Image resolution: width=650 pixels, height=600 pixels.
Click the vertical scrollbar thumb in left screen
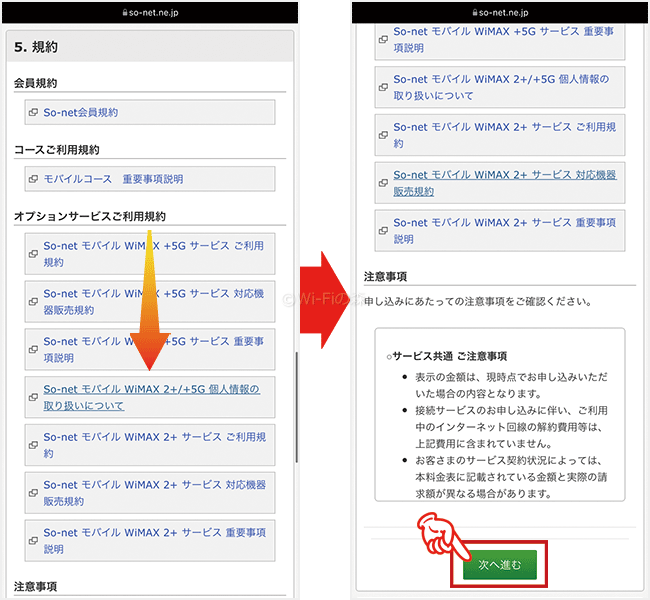296,407
